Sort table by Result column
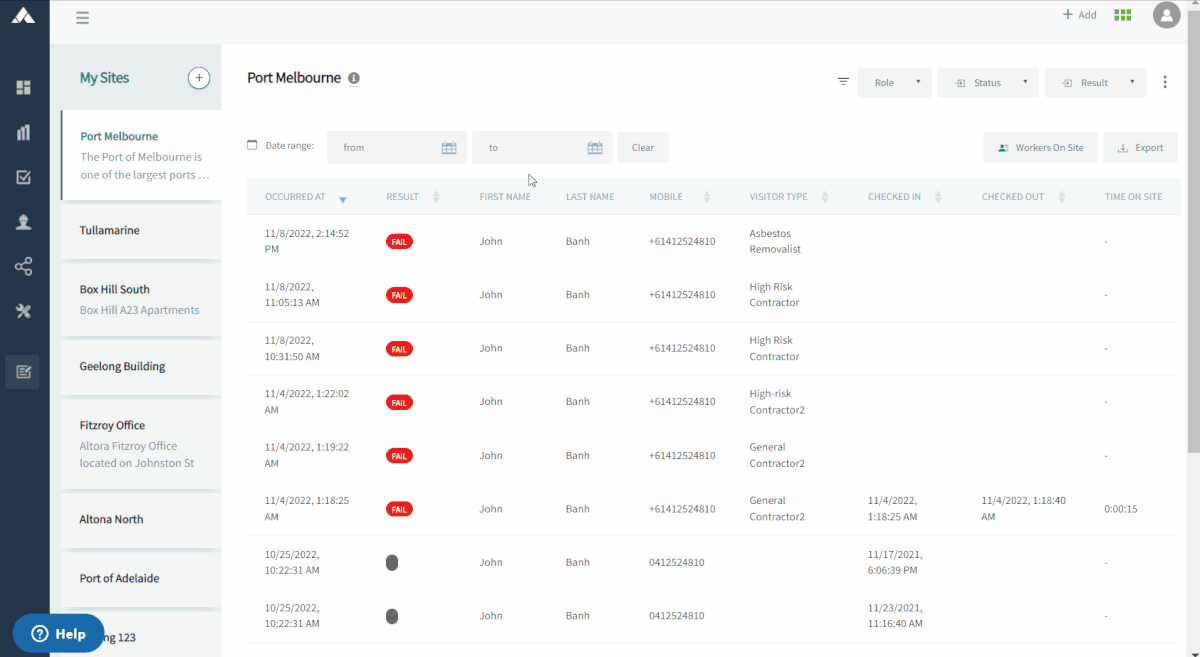The height and width of the screenshot is (657, 1200). pyautogui.click(x=436, y=197)
